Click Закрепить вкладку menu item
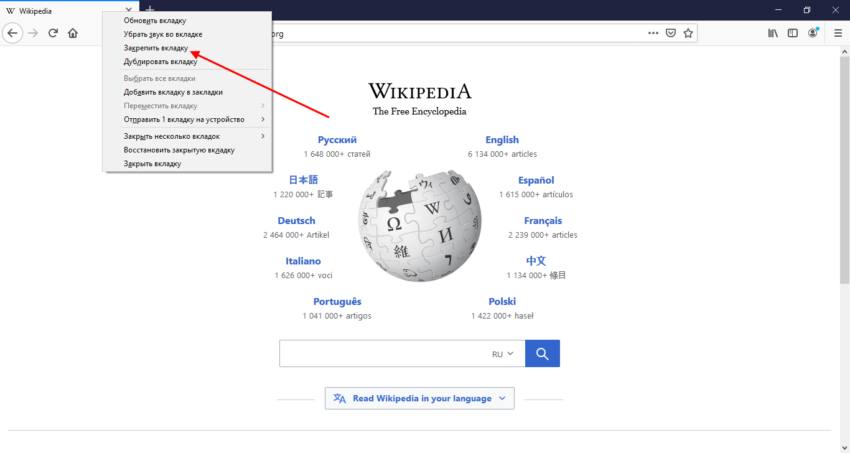850x453 pixels. coord(187,48)
